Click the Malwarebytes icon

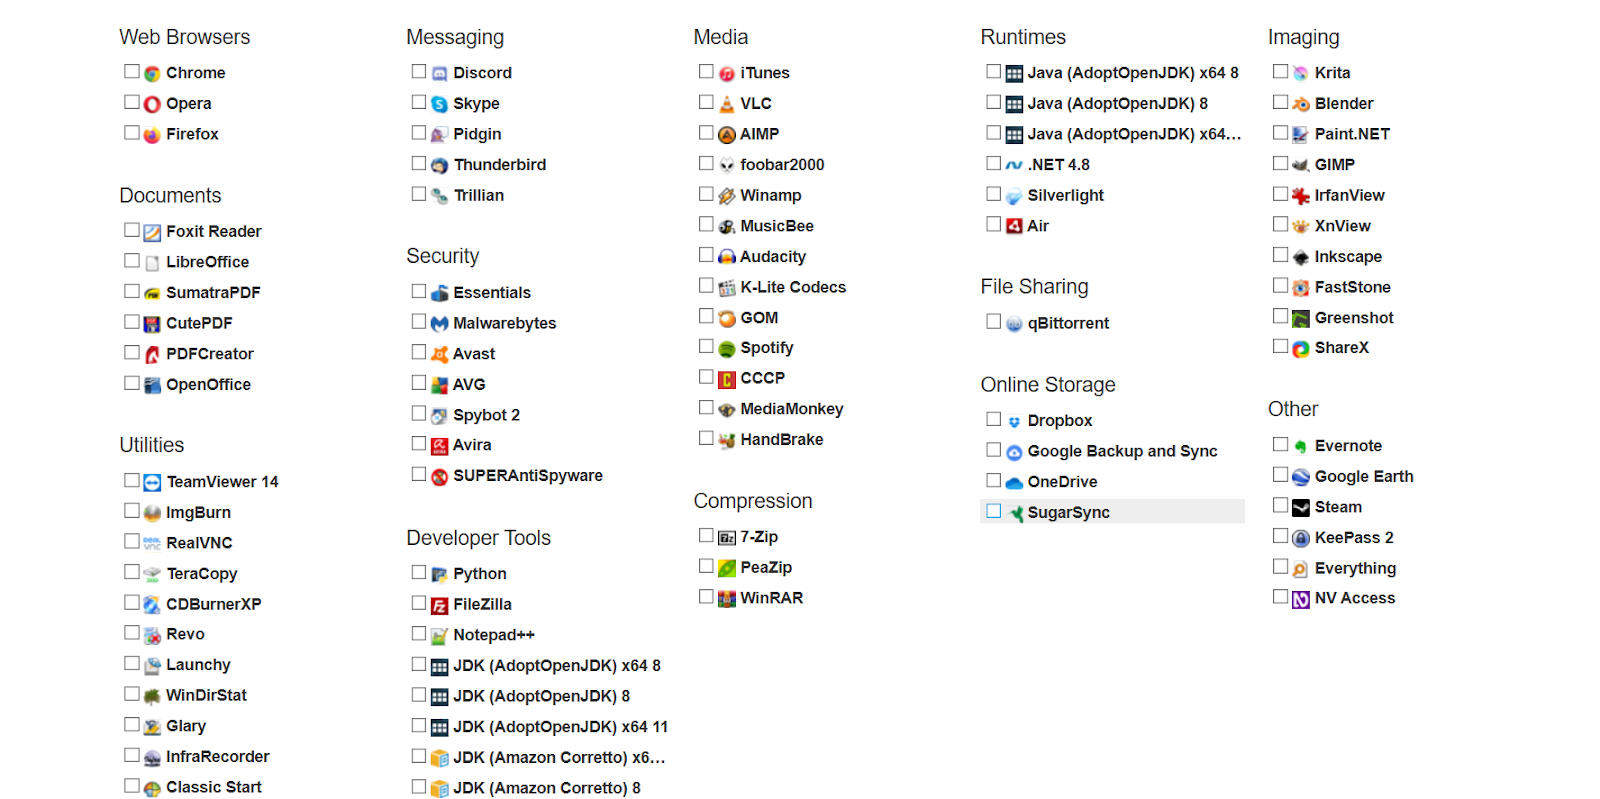pos(439,324)
